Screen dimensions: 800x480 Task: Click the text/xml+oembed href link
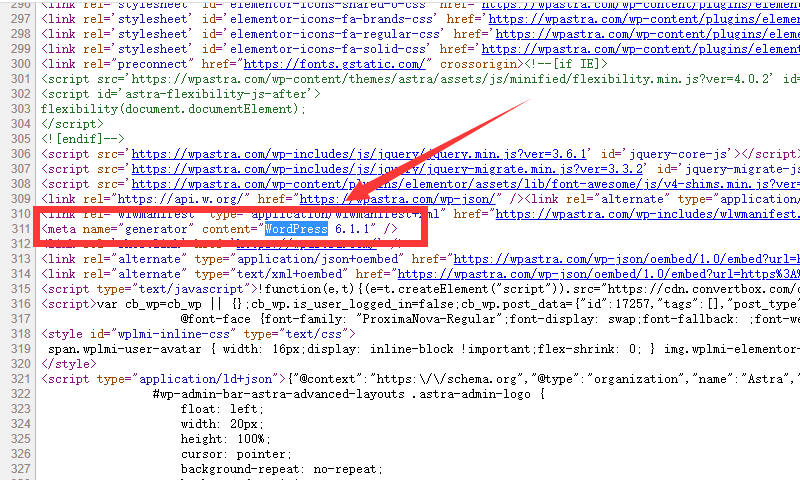click(x=618, y=273)
